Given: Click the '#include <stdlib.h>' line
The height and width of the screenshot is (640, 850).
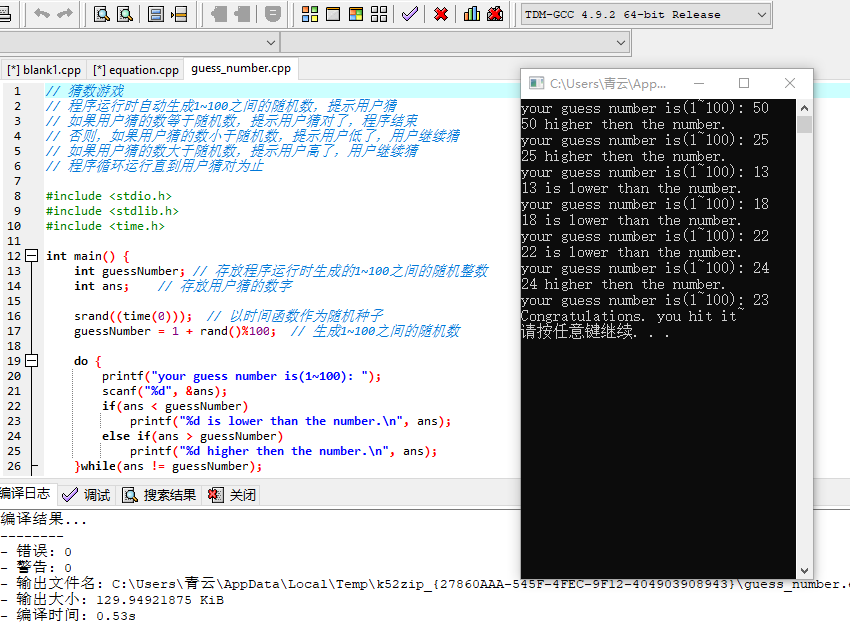Looking at the screenshot, I should (112, 211).
